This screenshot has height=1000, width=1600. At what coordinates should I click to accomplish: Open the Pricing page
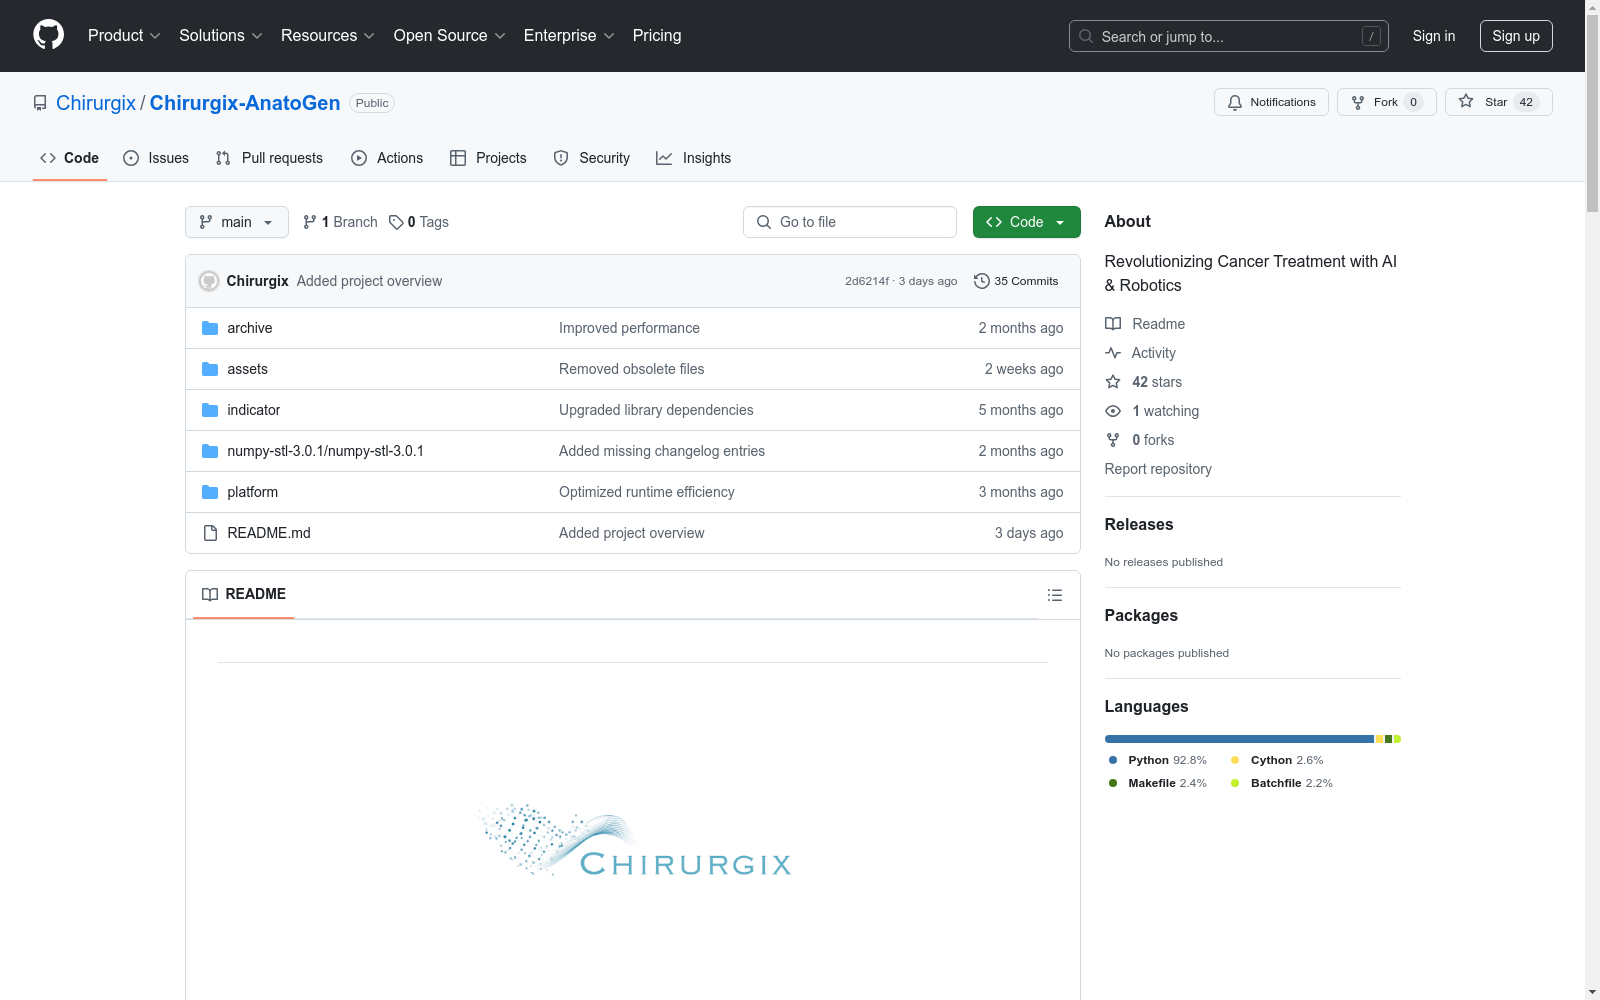(x=657, y=36)
